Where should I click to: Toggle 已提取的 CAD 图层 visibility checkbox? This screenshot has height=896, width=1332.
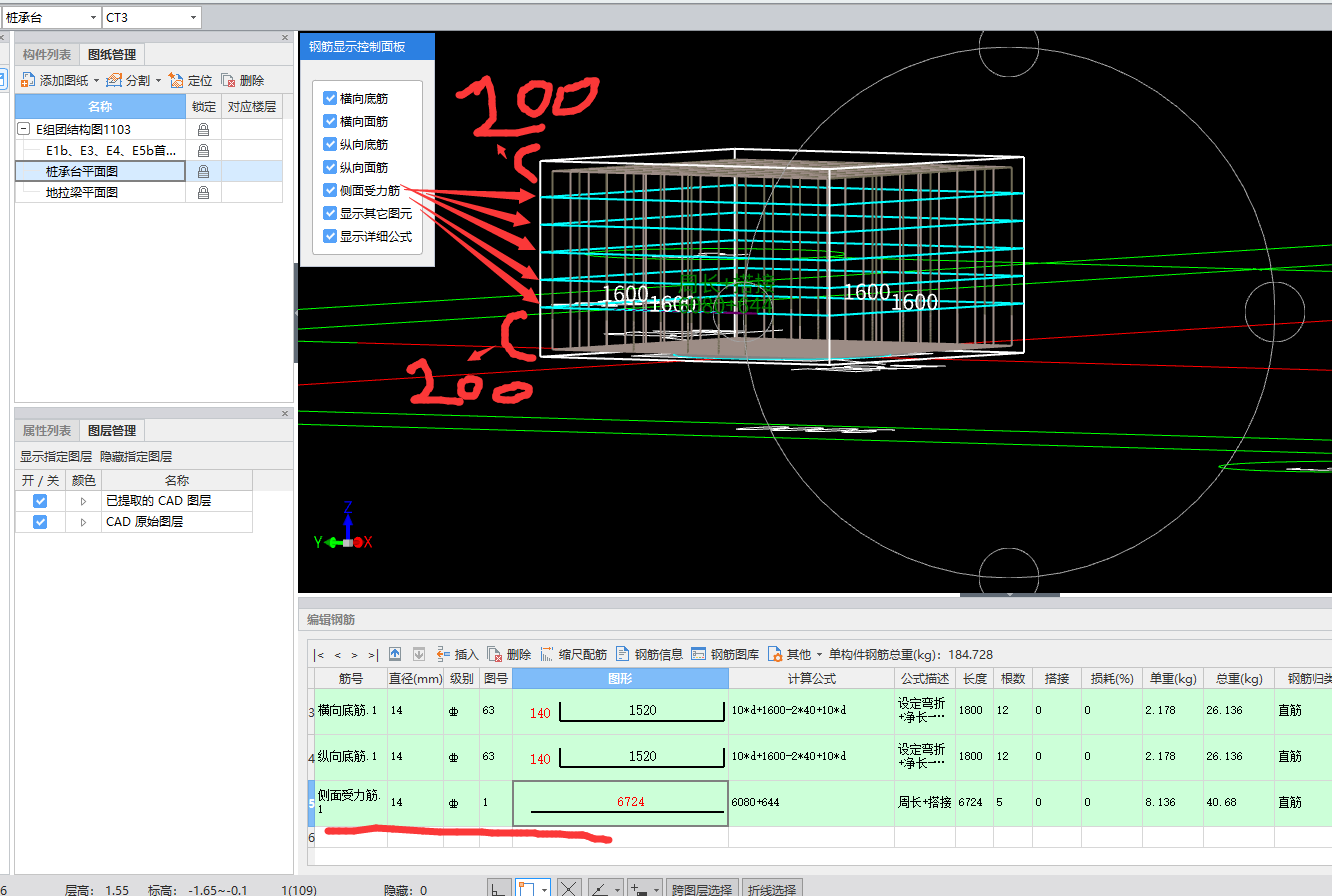click(40, 501)
